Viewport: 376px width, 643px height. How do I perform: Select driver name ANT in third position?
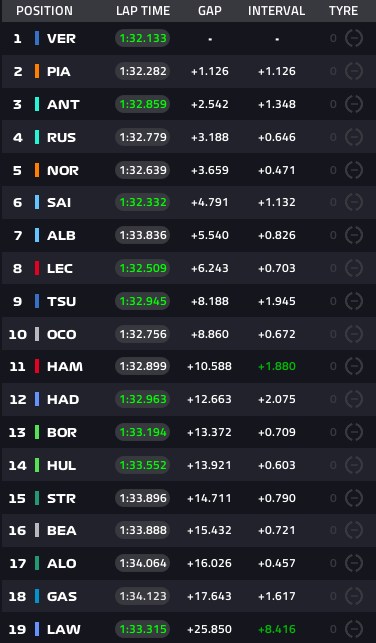click(x=63, y=104)
